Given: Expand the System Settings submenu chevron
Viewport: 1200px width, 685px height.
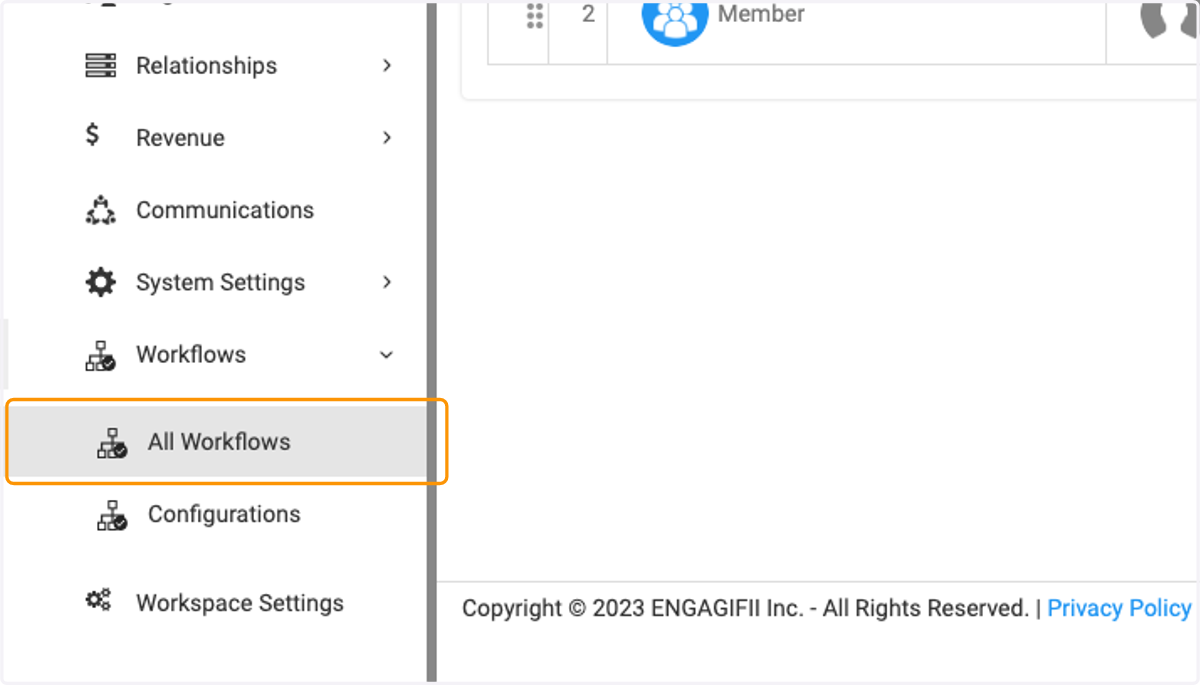Looking at the screenshot, I should pos(387,282).
